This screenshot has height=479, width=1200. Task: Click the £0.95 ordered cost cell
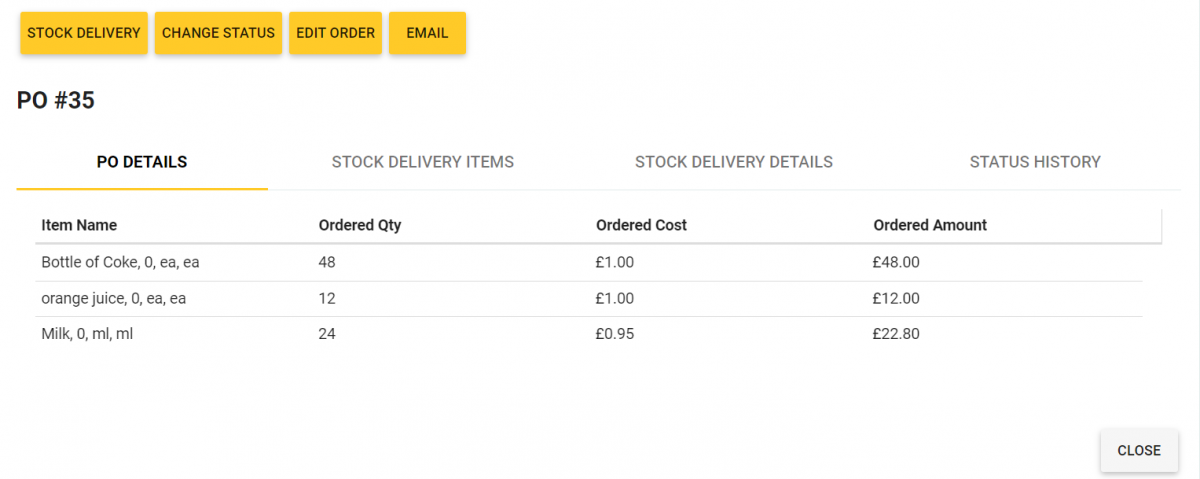[x=615, y=335]
